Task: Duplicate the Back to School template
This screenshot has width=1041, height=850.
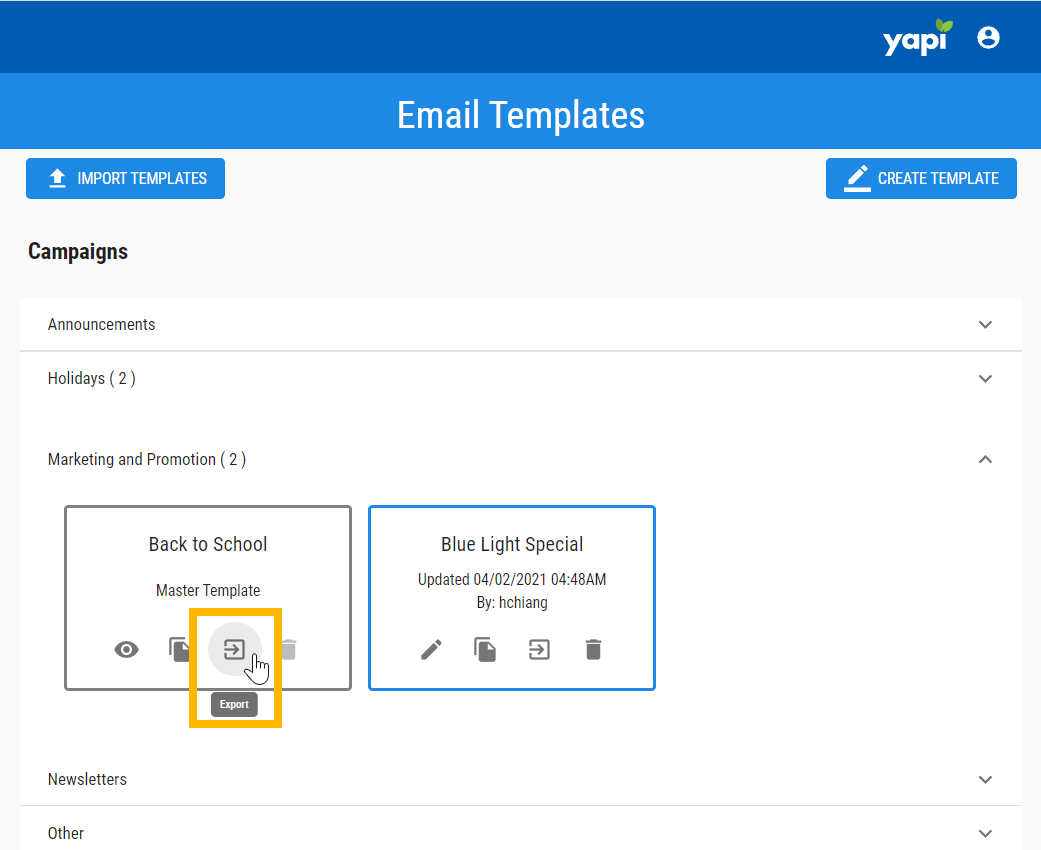Action: (x=180, y=649)
